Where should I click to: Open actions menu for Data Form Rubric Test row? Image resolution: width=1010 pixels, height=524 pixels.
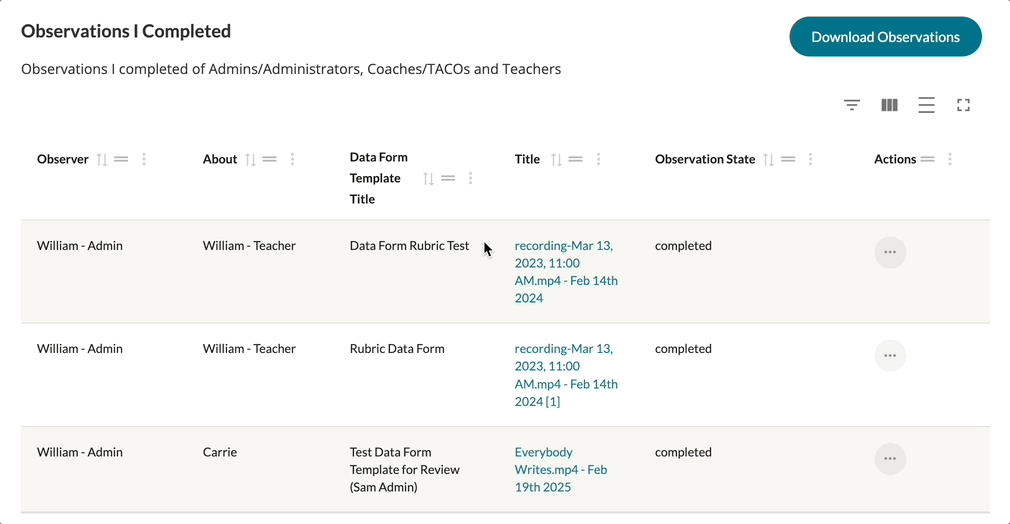click(890, 252)
